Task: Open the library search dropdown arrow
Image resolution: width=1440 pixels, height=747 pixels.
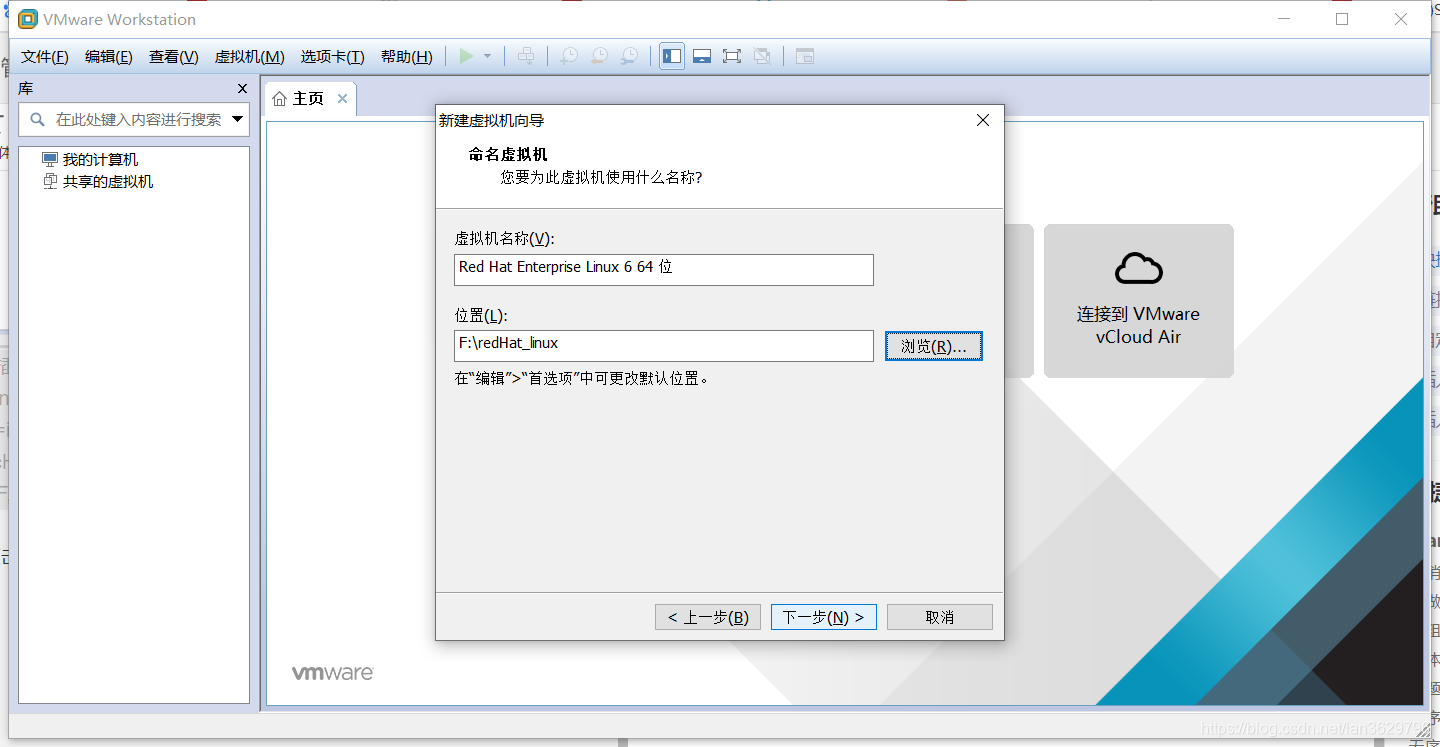Action: pyautogui.click(x=238, y=120)
